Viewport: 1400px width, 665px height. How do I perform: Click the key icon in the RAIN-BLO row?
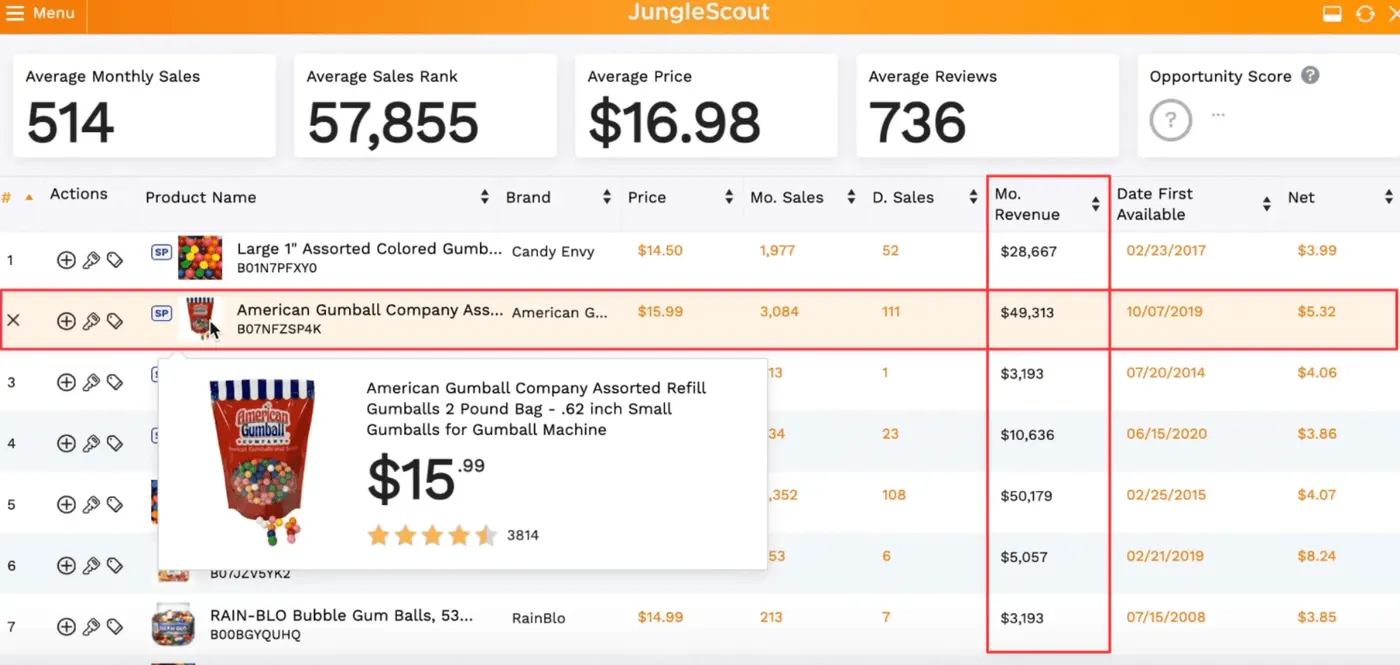point(91,627)
